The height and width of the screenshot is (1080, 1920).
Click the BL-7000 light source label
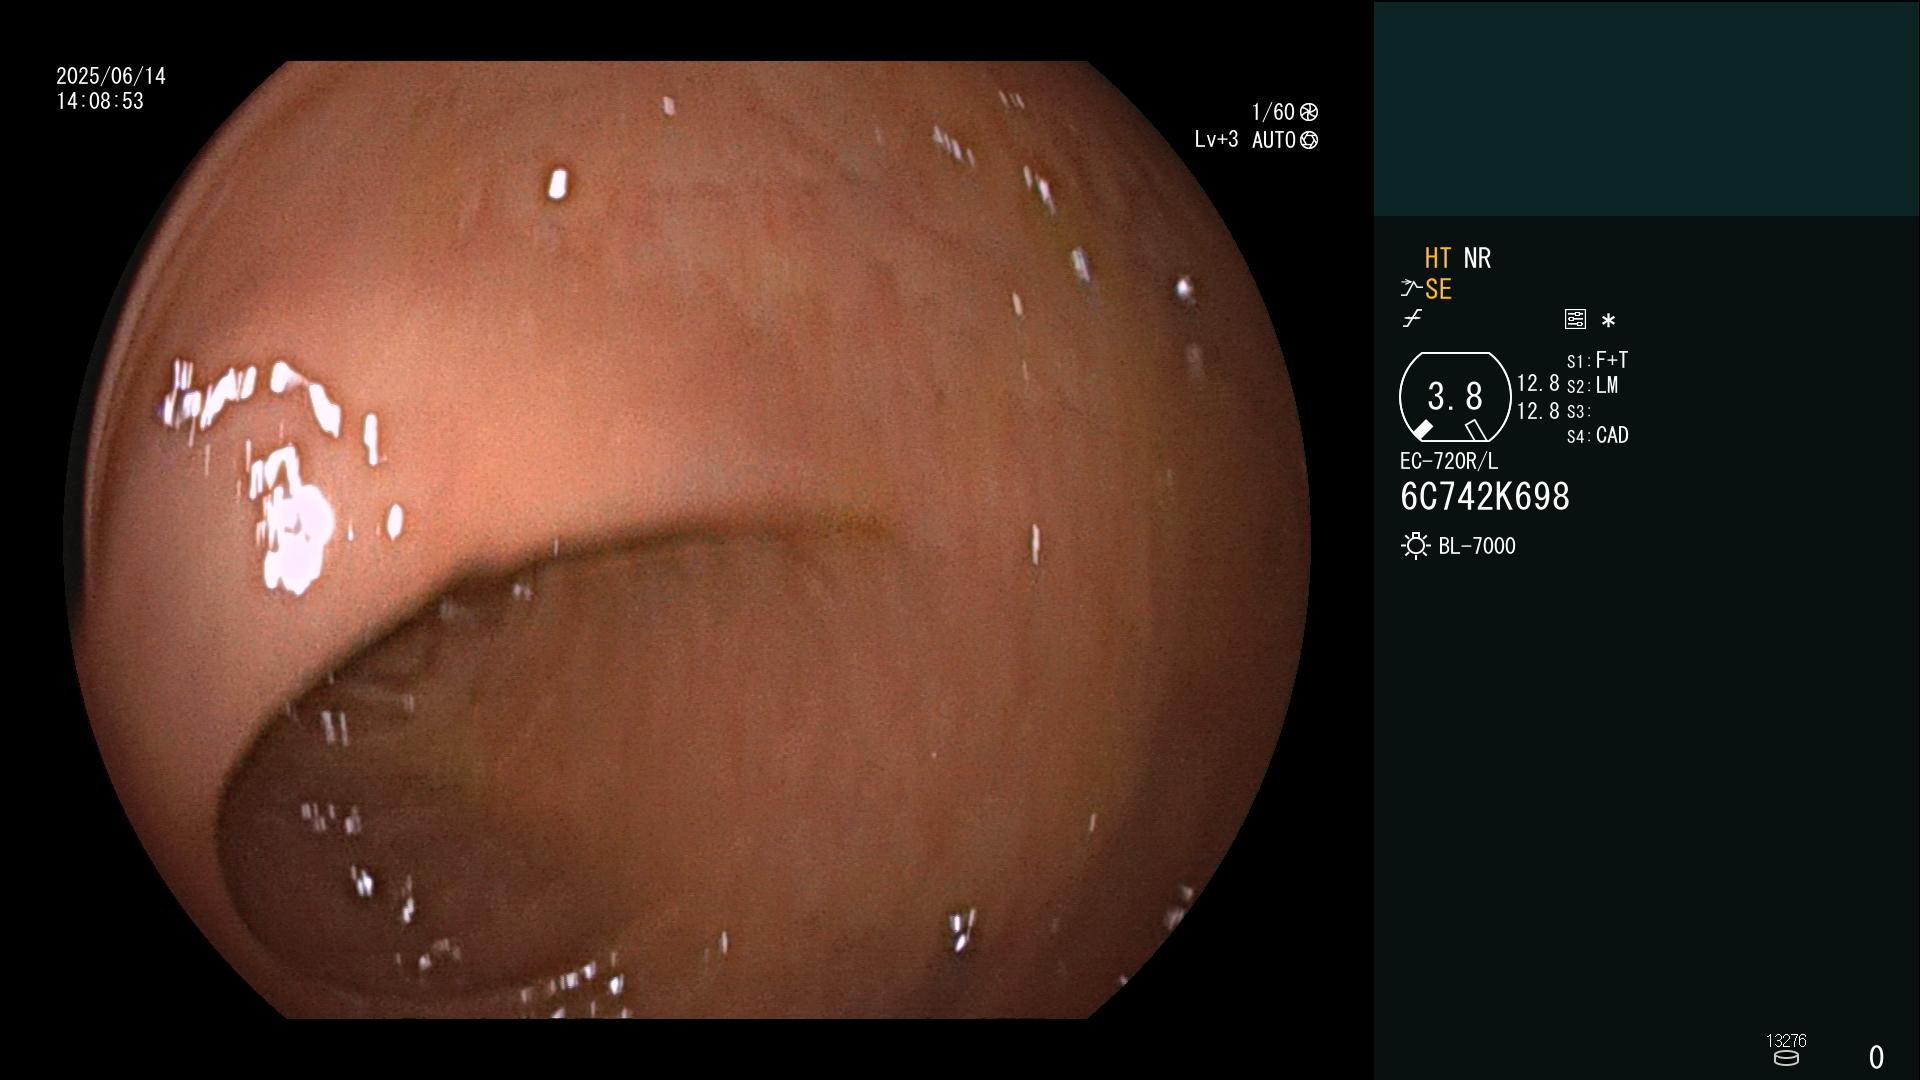pyautogui.click(x=1477, y=546)
